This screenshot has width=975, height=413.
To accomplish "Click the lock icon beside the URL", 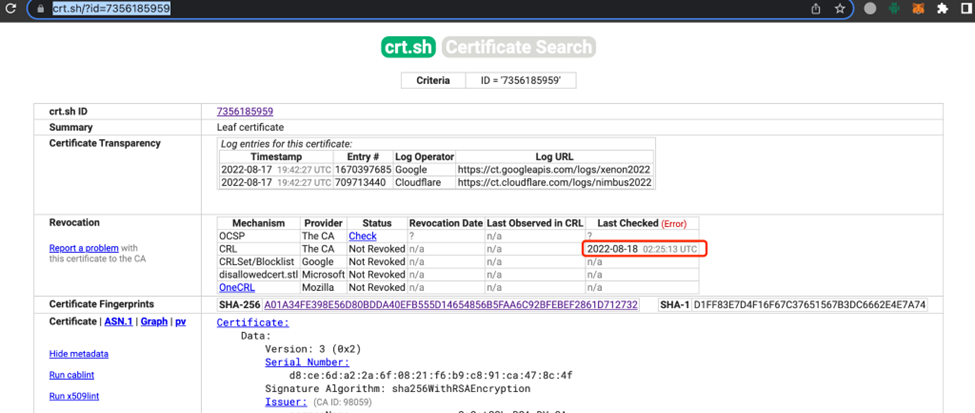I will 41,9.
